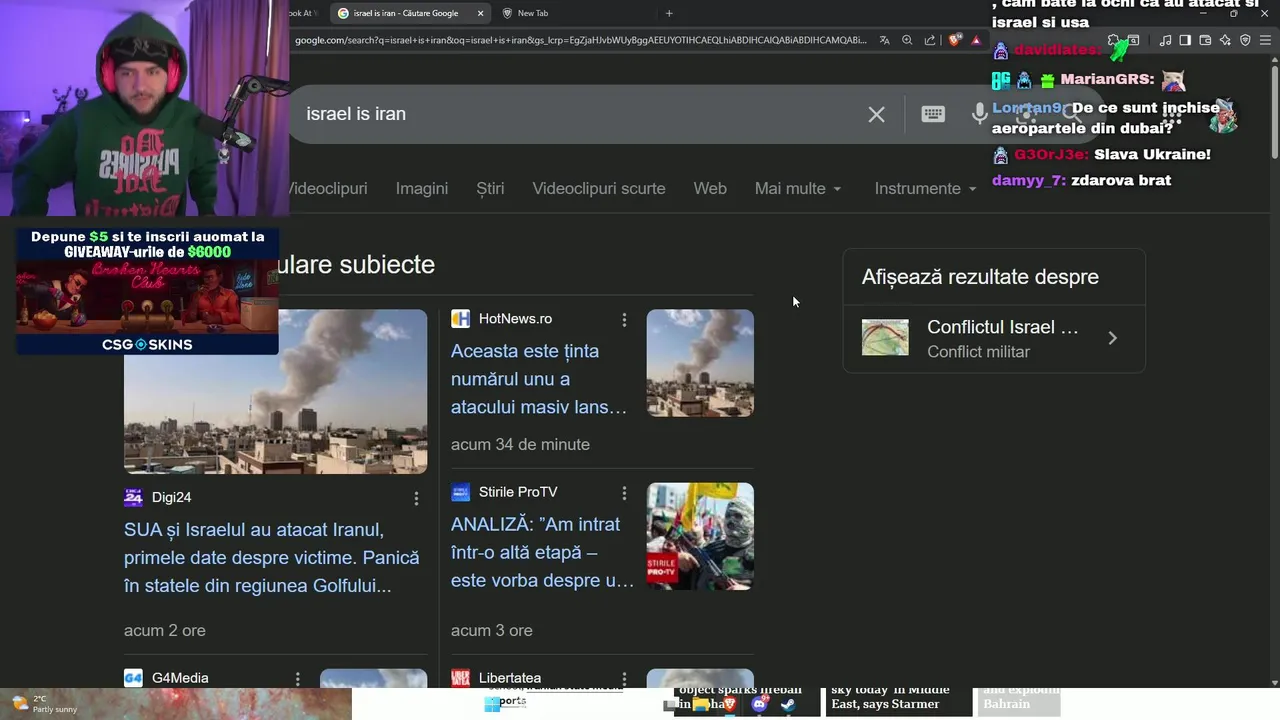Open the Brave Shields lion icon
The image size is (1280, 720).
[955, 40]
